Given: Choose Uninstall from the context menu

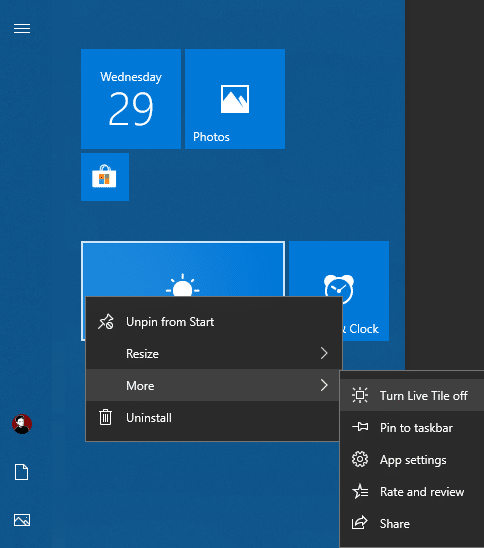Looking at the screenshot, I should pos(212,418).
